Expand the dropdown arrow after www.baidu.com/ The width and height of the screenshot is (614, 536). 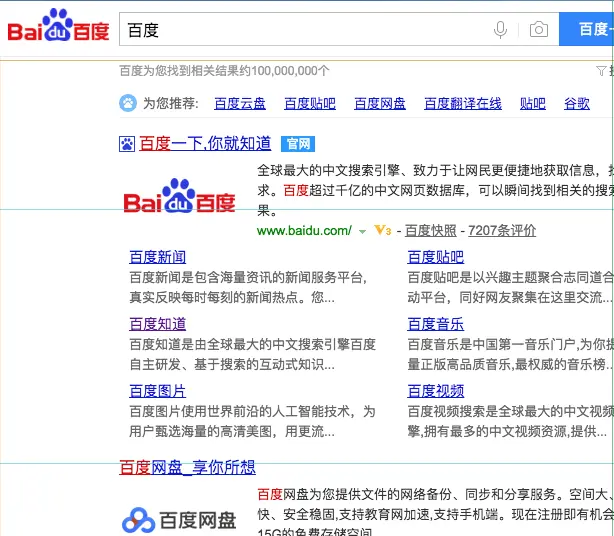click(362, 231)
